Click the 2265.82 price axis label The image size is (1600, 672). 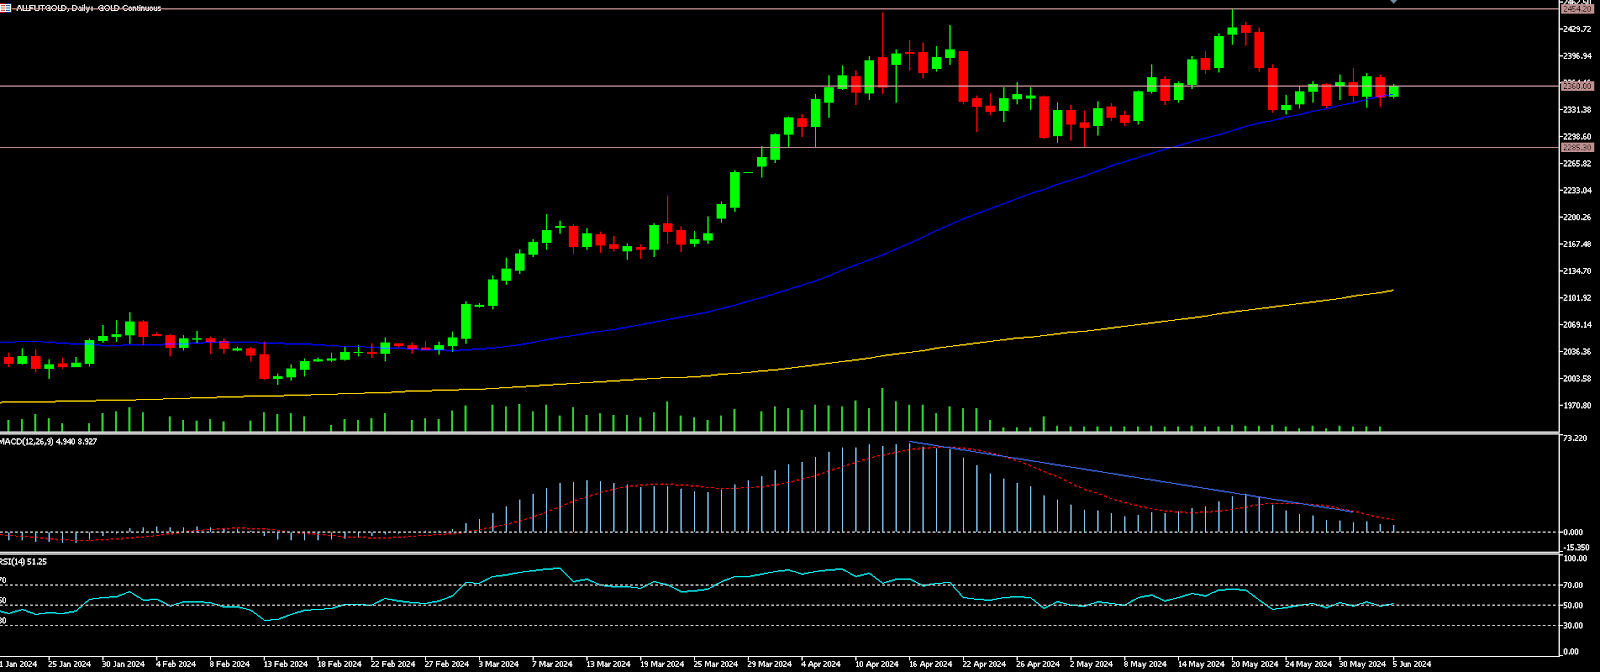coord(1577,163)
